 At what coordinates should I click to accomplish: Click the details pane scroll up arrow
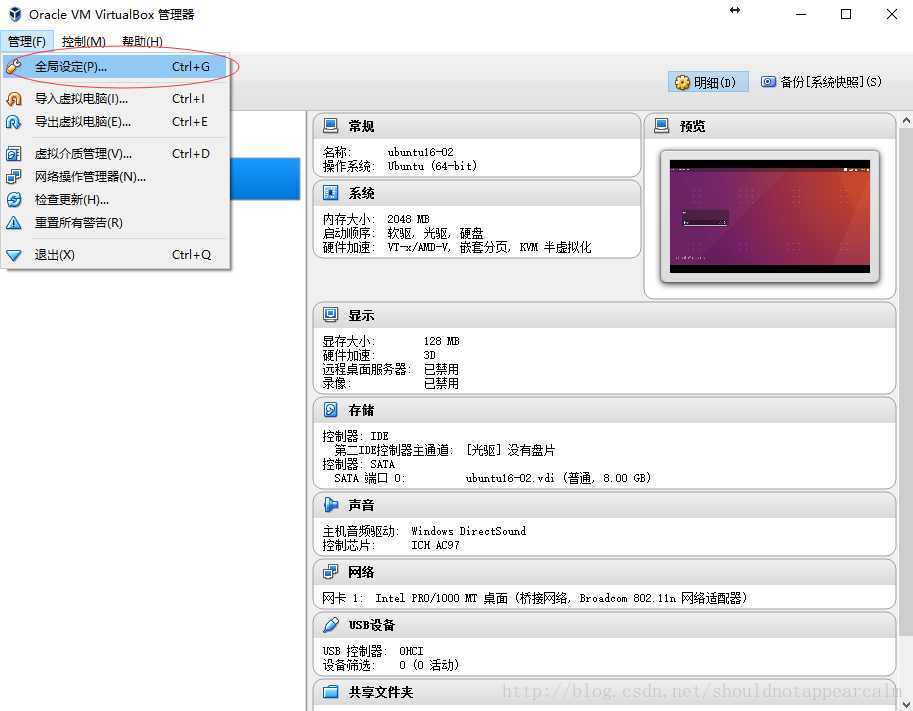905,121
